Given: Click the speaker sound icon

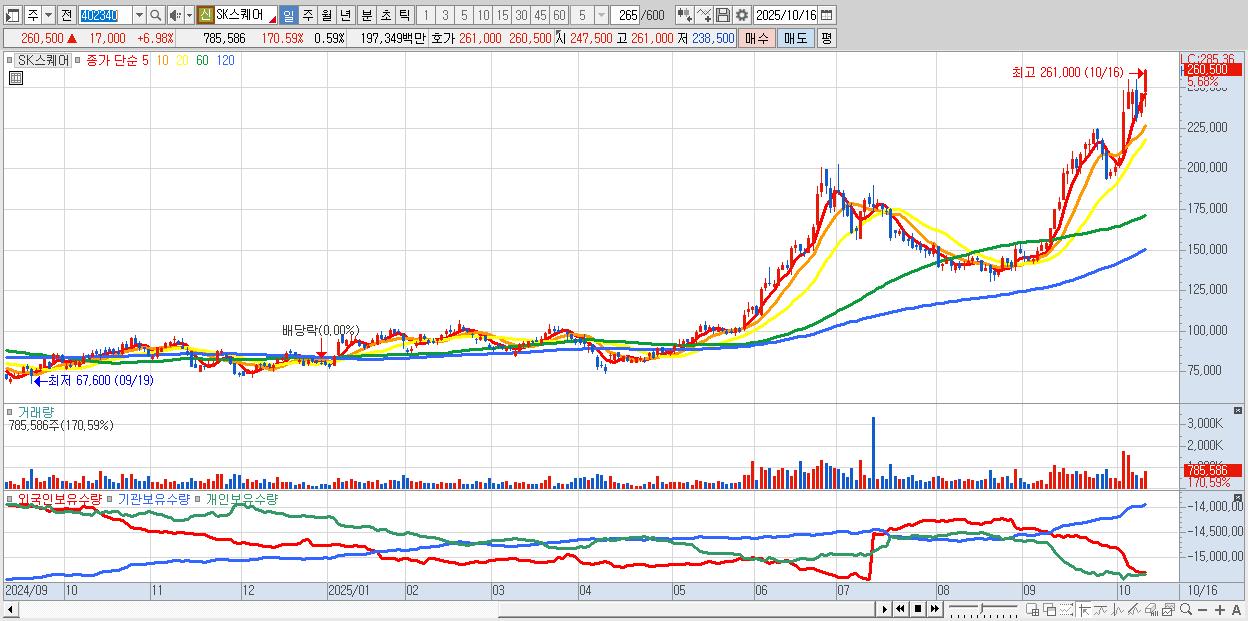Looking at the screenshot, I should click(x=174, y=15).
